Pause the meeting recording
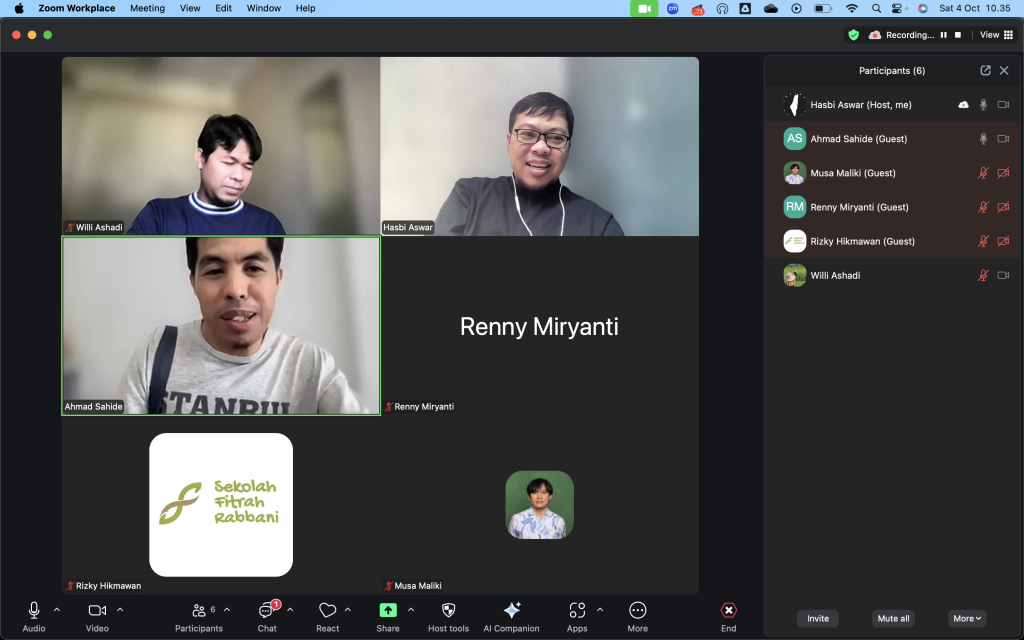Viewport: 1024px width, 640px height. coord(943,35)
